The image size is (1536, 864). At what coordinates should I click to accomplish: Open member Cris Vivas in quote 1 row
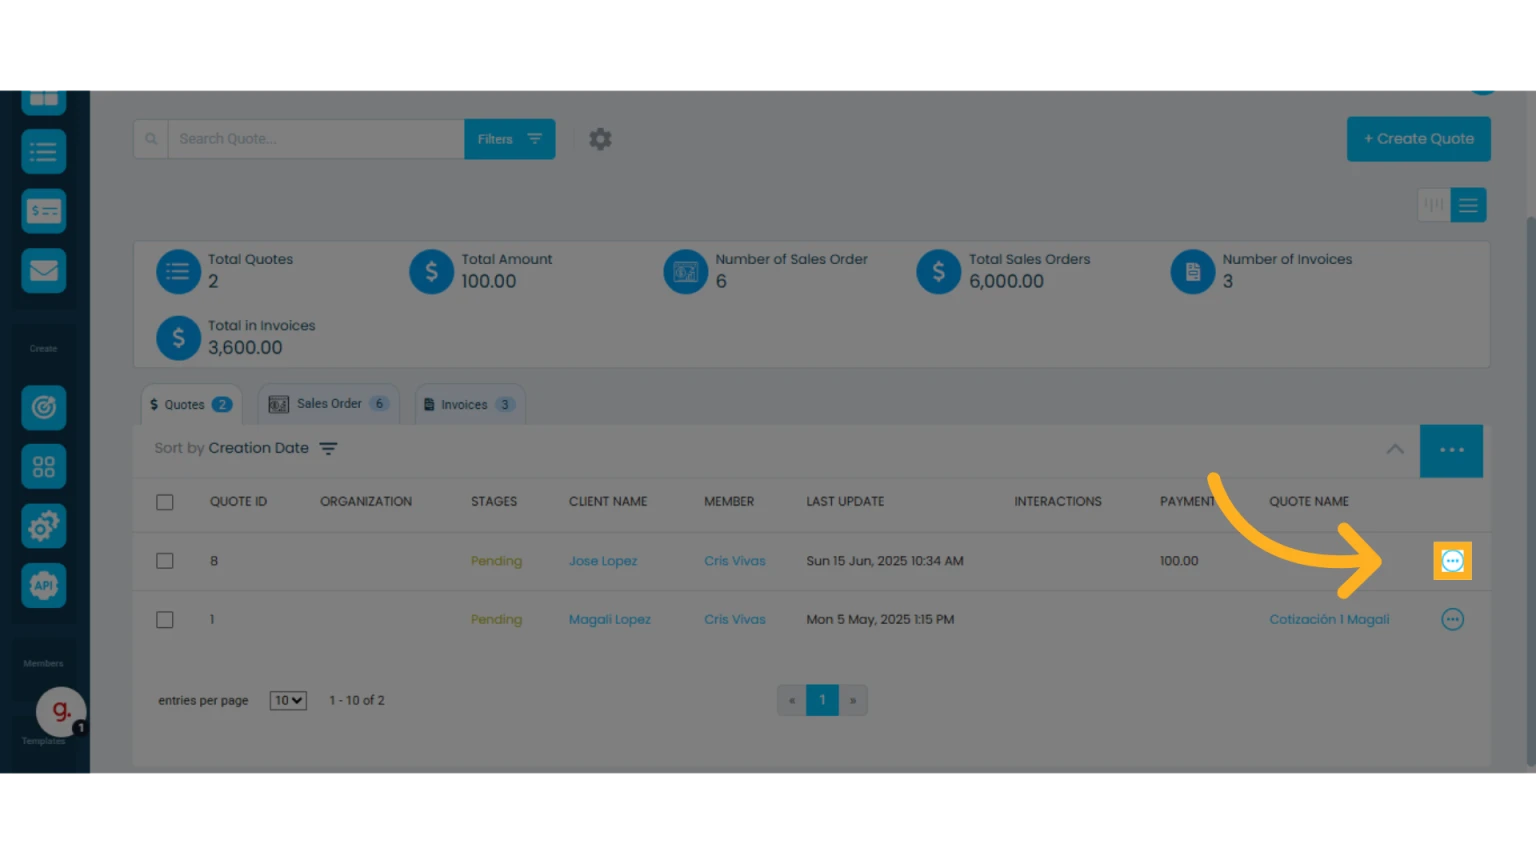click(x=735, y=620)
